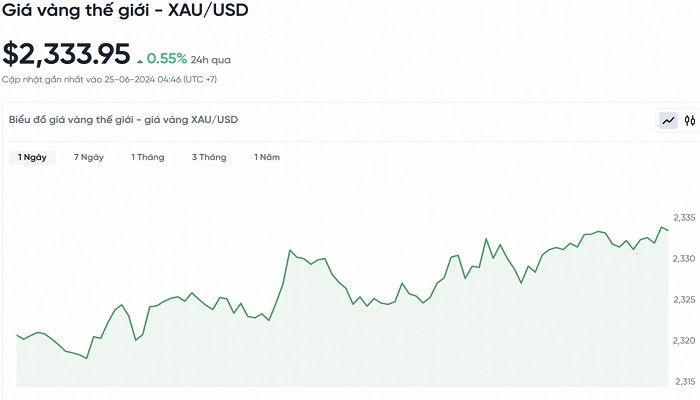Image resolution: width=700 pixels, height=400 pixels.
Task: Open the 1 Năm chart range
Action: 267,157
